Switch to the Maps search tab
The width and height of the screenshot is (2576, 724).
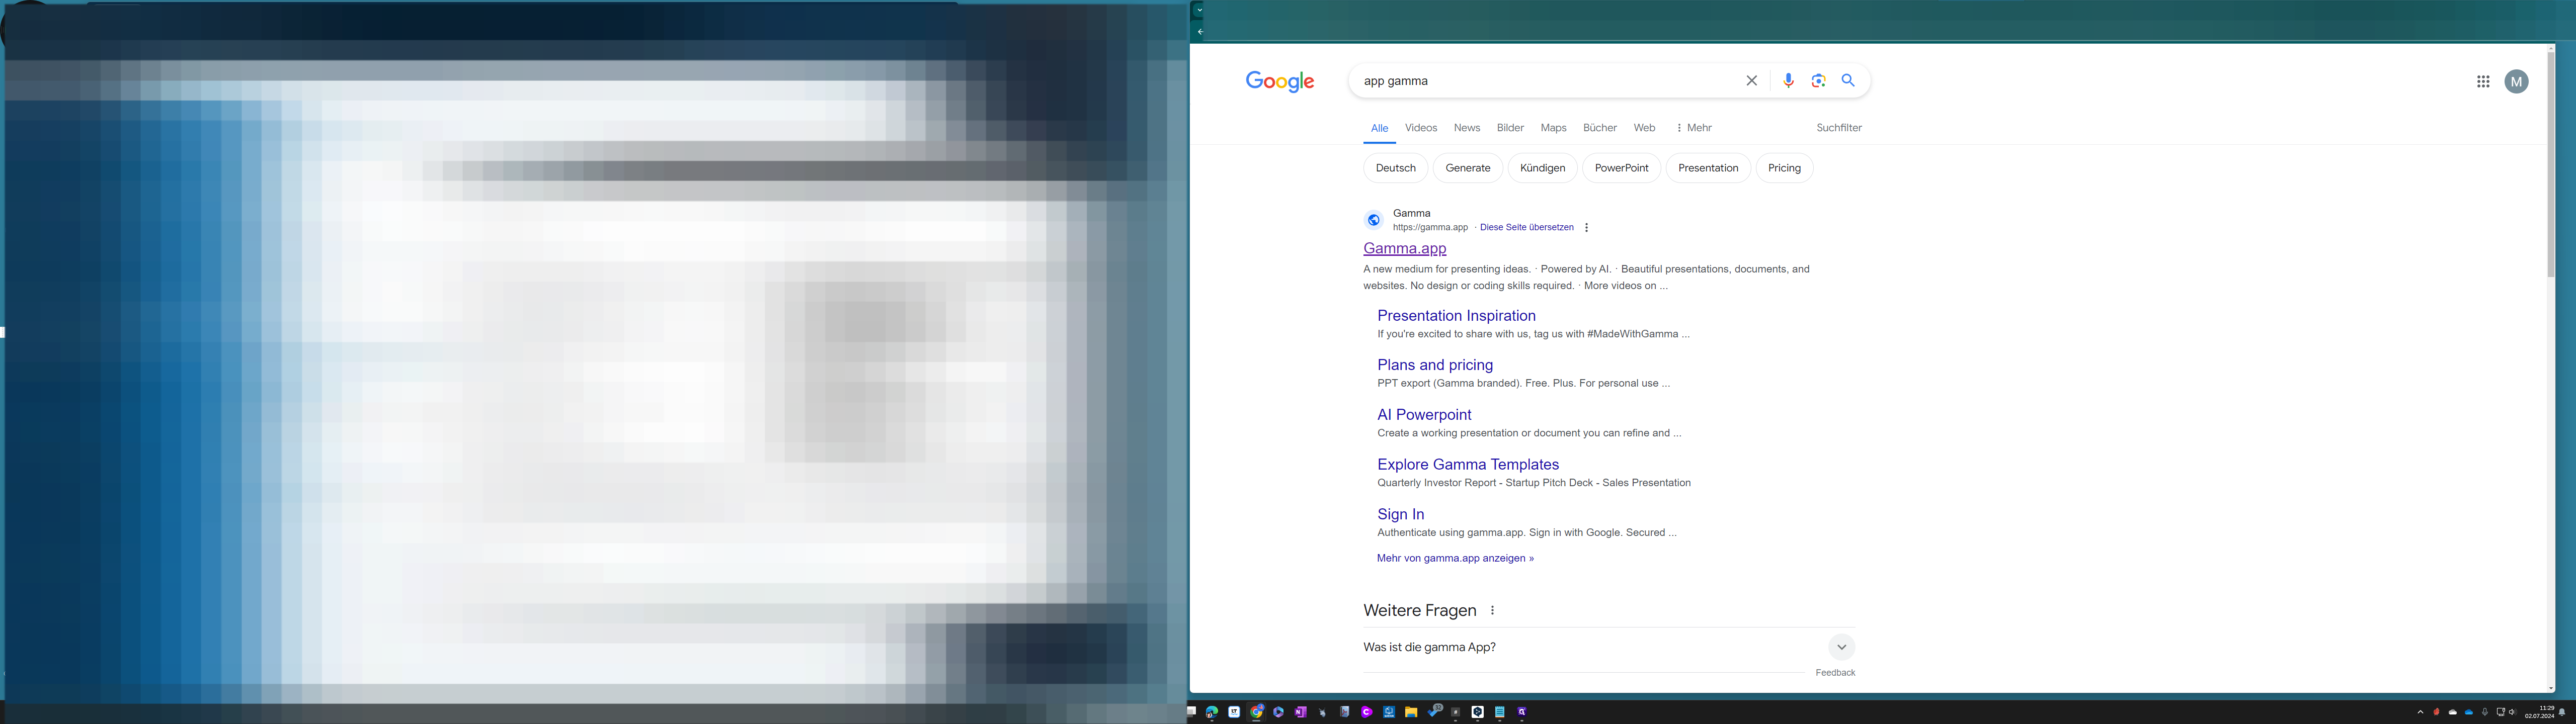pos(1553,128)
